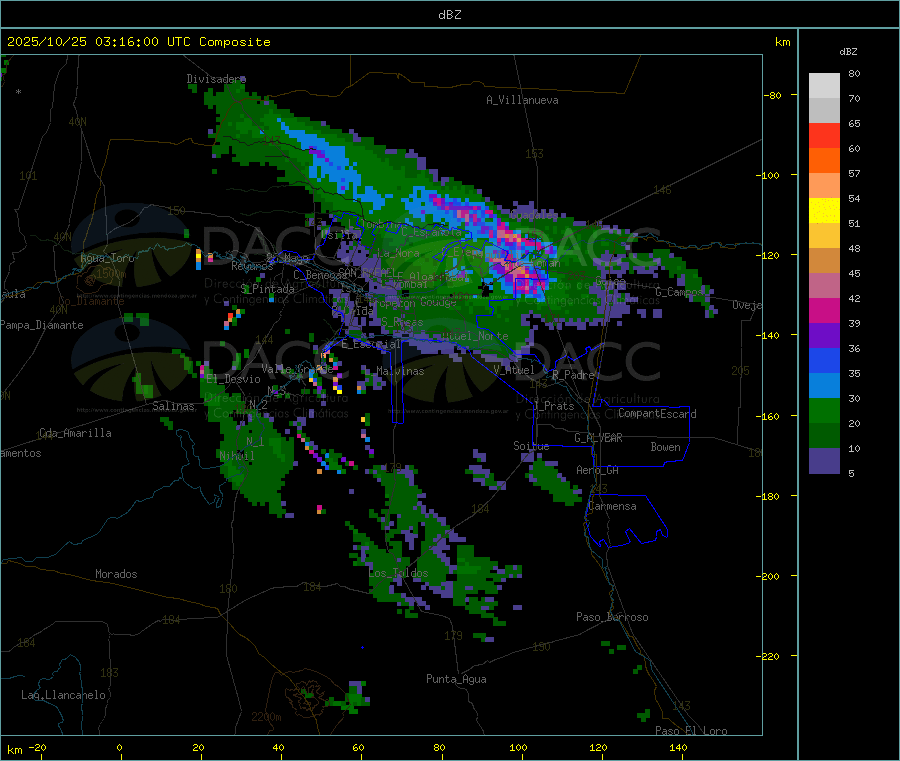
Task: Click the CompantEscard location label
Action: (657, 414)
